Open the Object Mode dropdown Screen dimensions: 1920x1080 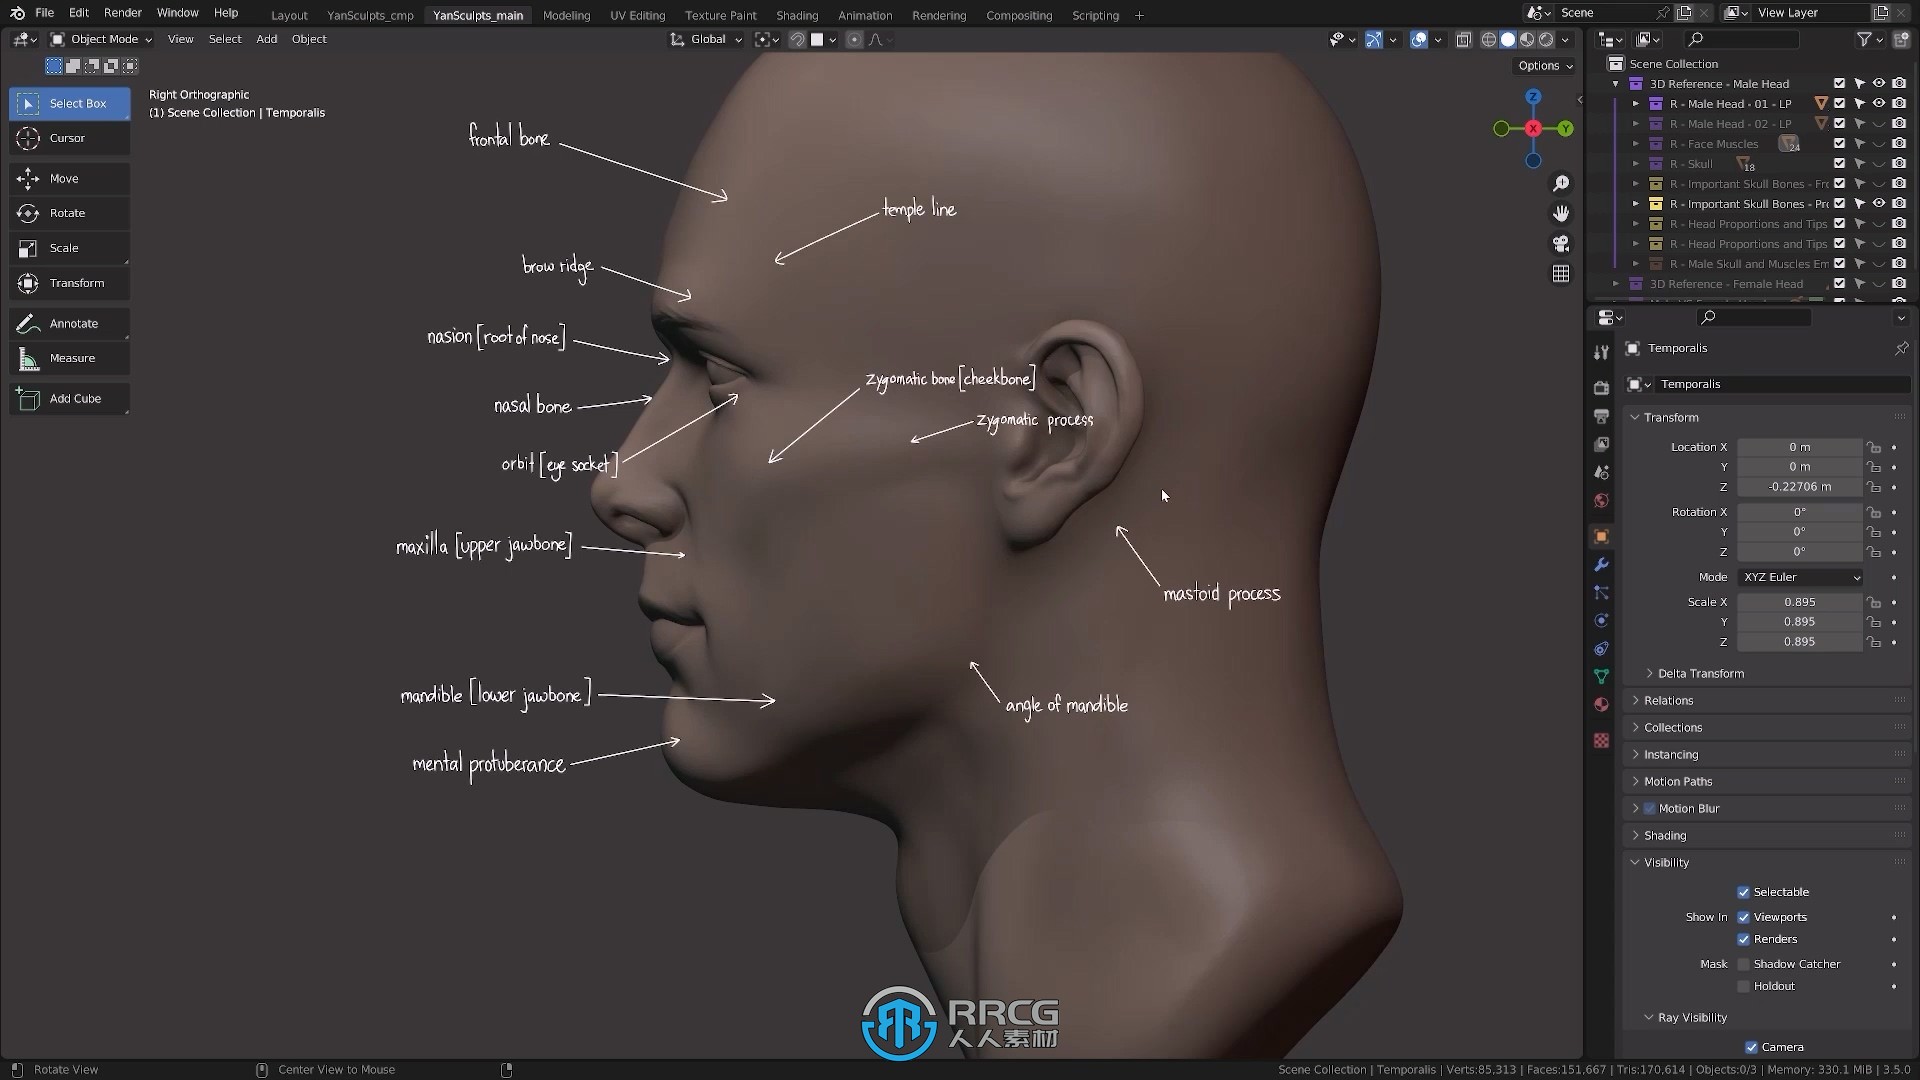point(101,39)
